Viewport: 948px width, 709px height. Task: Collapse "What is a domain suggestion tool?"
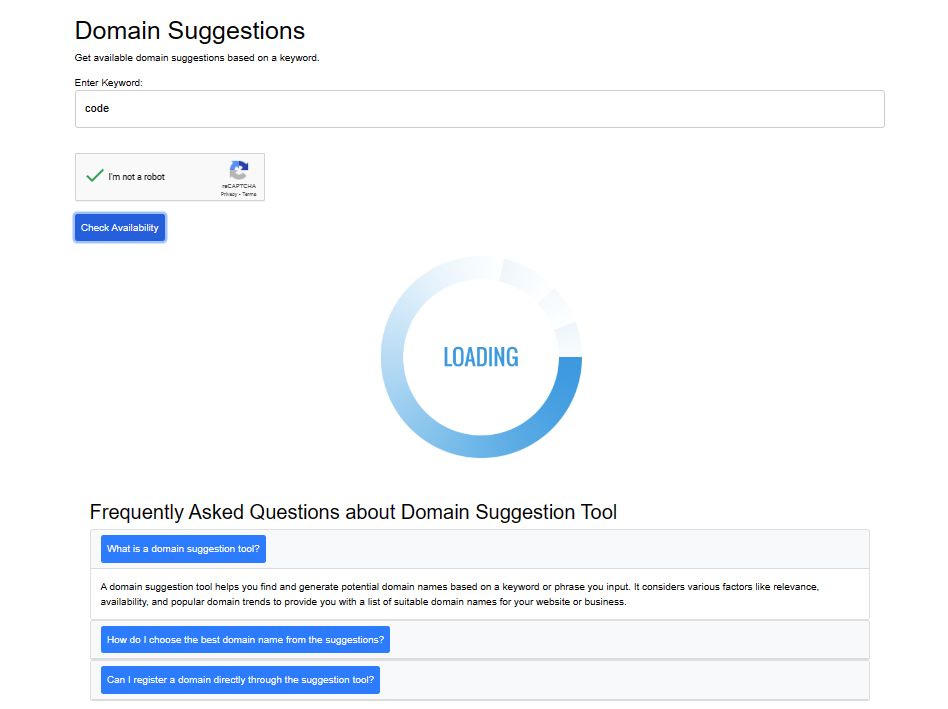coord(183,549)
